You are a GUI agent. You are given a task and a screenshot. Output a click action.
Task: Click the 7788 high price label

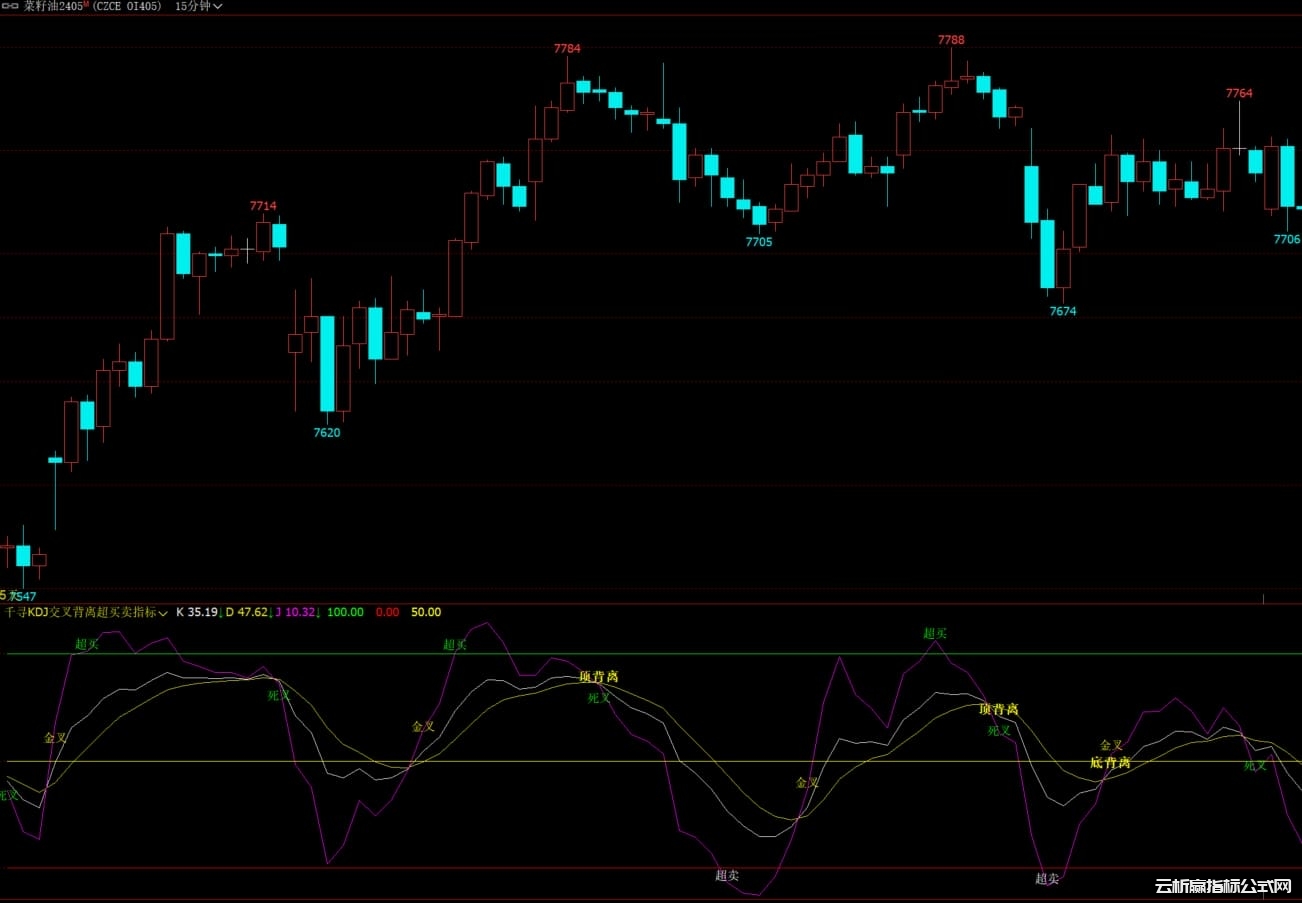[x=951, y=40]
